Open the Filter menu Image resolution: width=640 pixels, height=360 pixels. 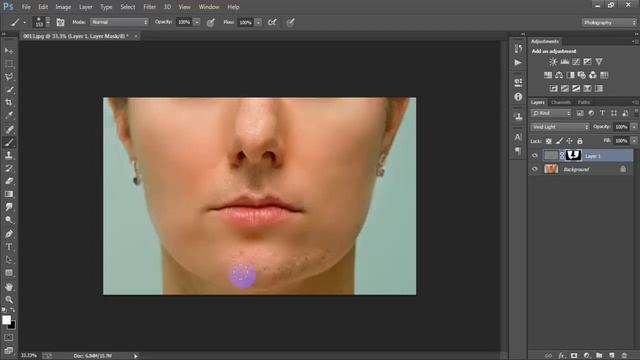click(149, 7)
